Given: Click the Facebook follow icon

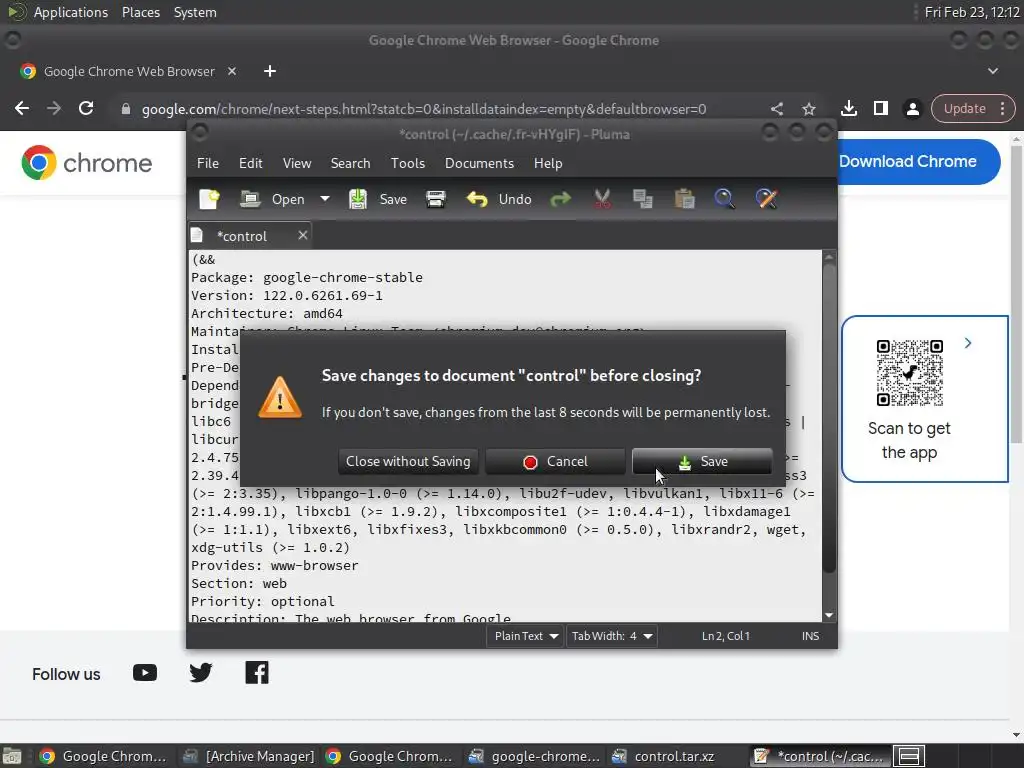Looking at the screenshot, I should [257, 673].
